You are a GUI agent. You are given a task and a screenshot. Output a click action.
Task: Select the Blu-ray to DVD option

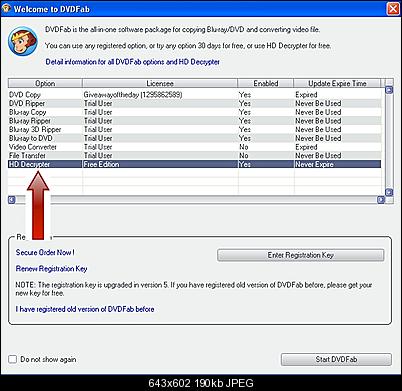(194, 138)
